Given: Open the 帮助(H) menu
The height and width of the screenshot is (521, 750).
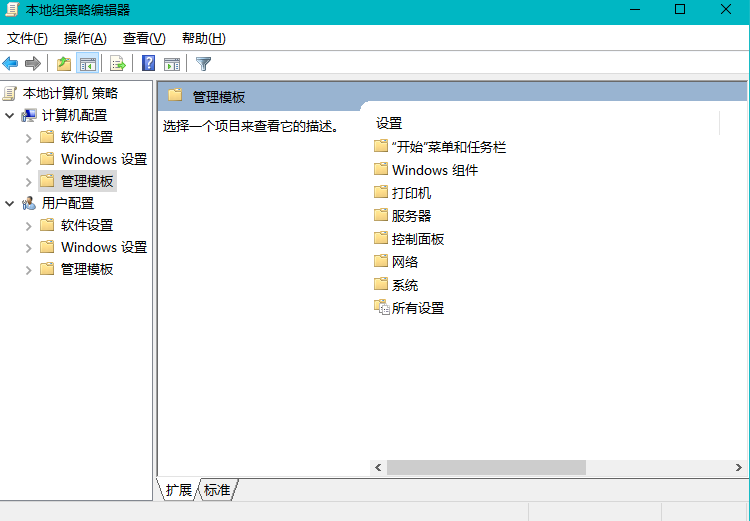Looking at the screenshot, I should click(x=204, y=38).
